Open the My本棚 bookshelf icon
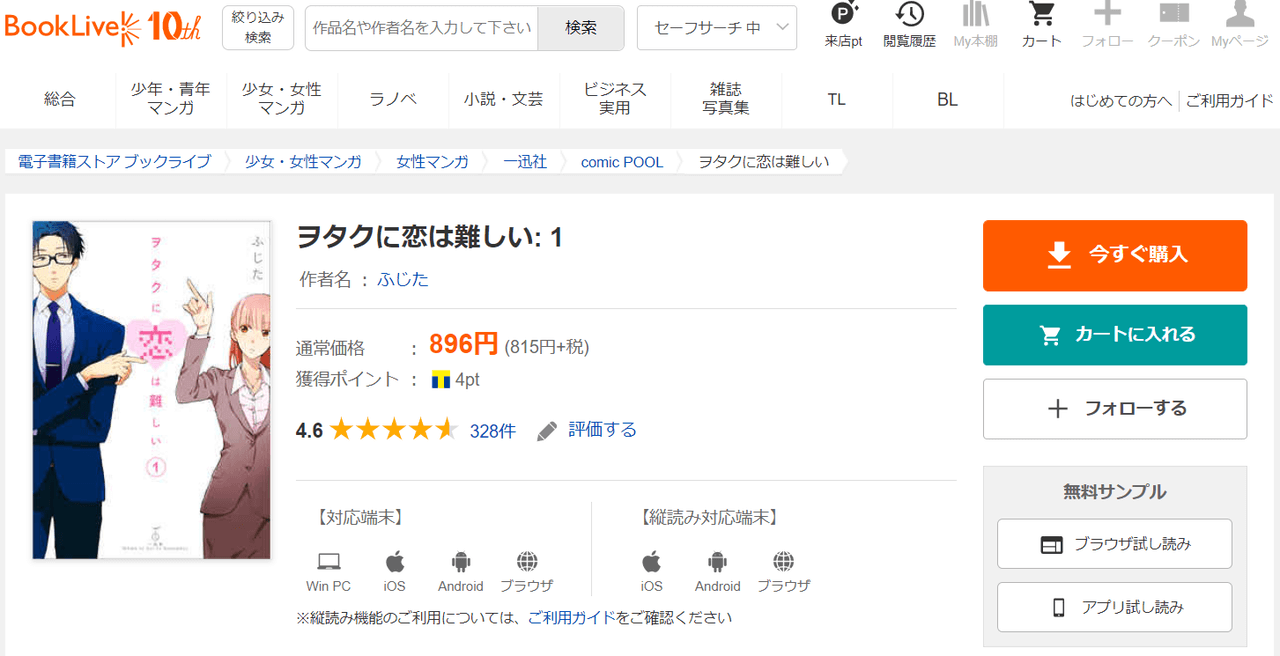Image resolution: width=1280 pixels, height=656 pixels. click(976, 15)
